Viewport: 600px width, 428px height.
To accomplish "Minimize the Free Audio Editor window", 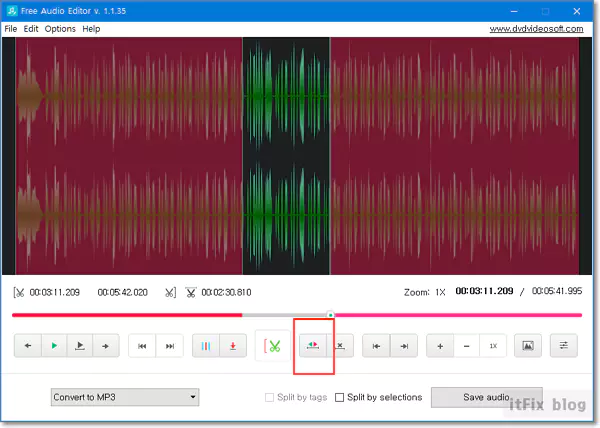I will click(x=514, y=11).
